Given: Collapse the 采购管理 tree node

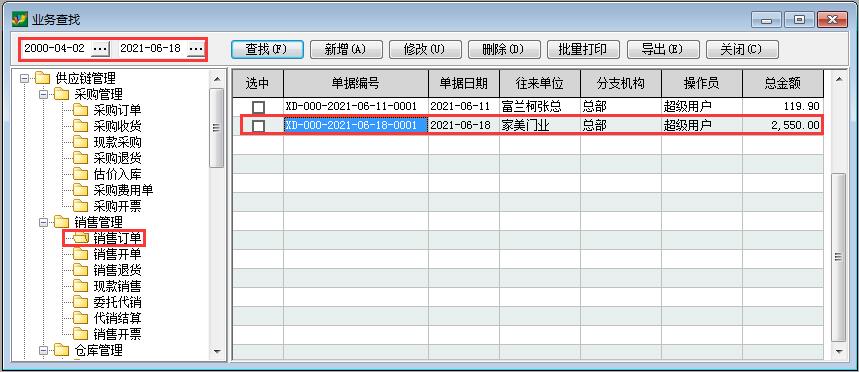Looking at the screenshot, I should [43, 94].
